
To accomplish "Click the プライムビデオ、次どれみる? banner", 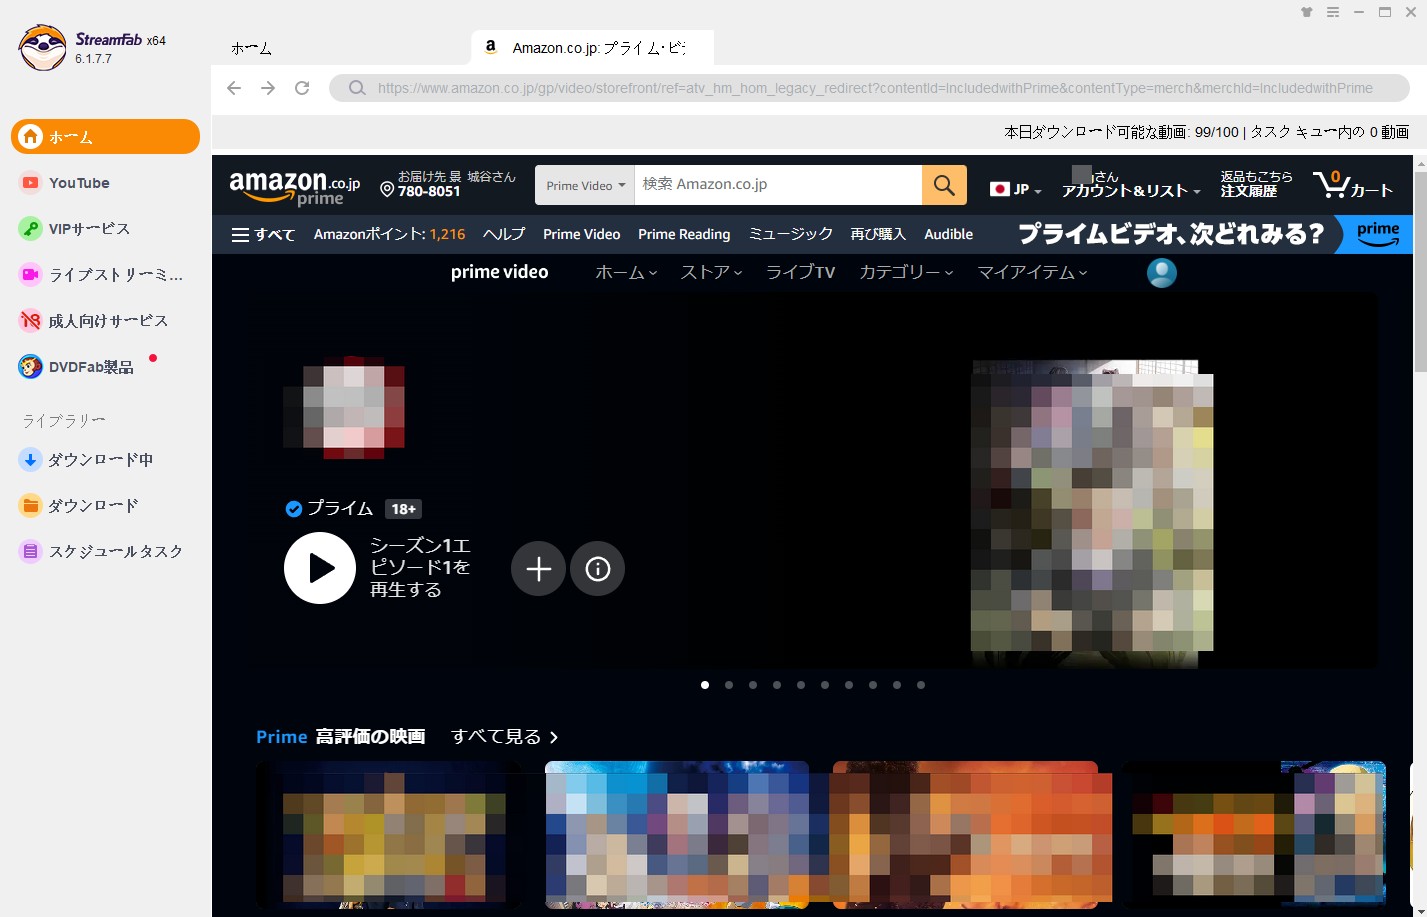I will click(1213, 234).
